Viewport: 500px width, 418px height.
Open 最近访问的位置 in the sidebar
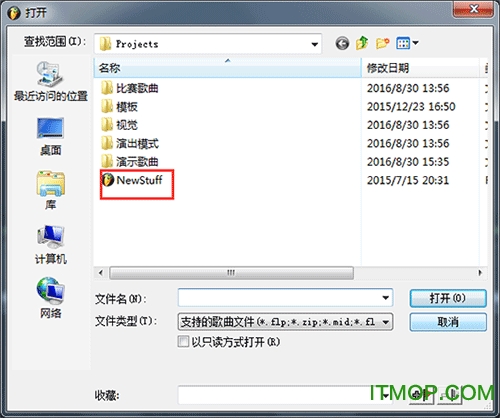pyautogui.click(x=51, y=81)
